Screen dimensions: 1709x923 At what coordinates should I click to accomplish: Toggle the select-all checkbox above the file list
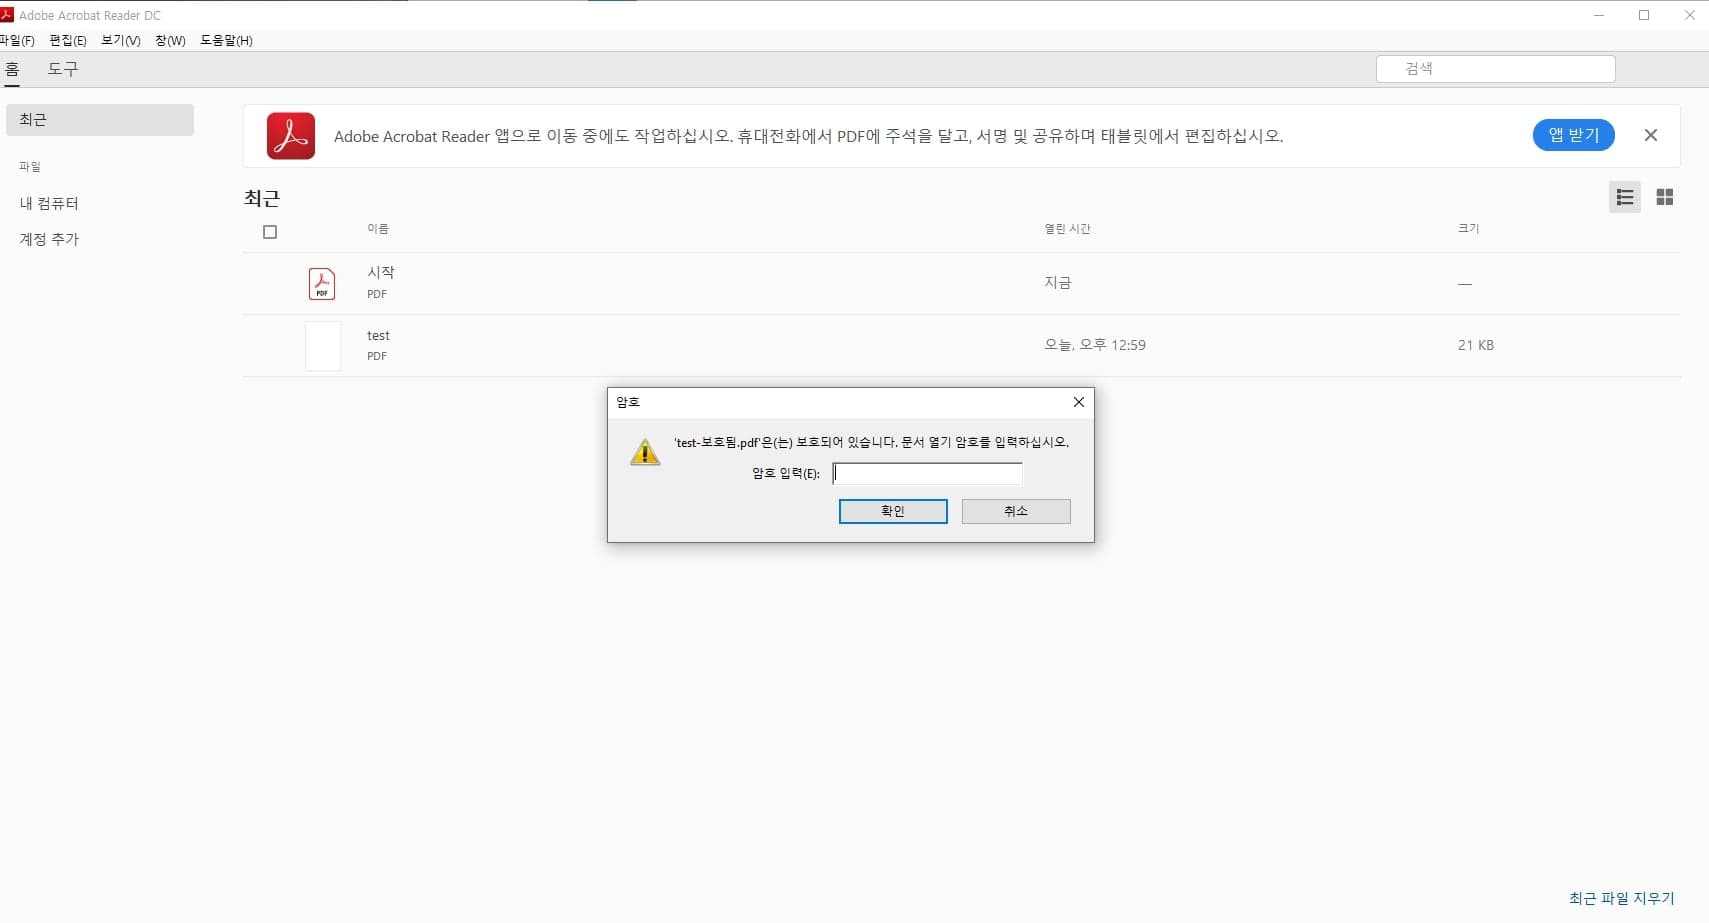click(270, 231)
